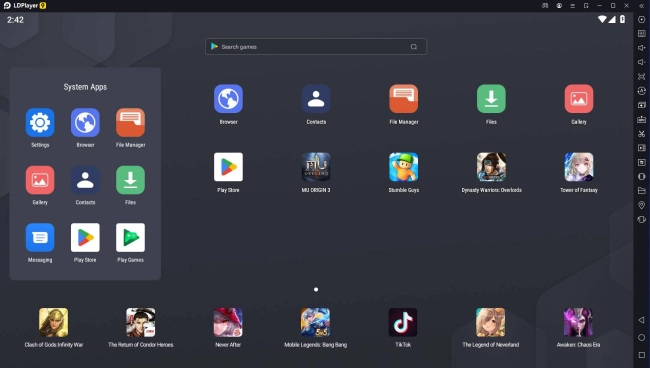Click the volume up sidebar icon

coord(641,48)
